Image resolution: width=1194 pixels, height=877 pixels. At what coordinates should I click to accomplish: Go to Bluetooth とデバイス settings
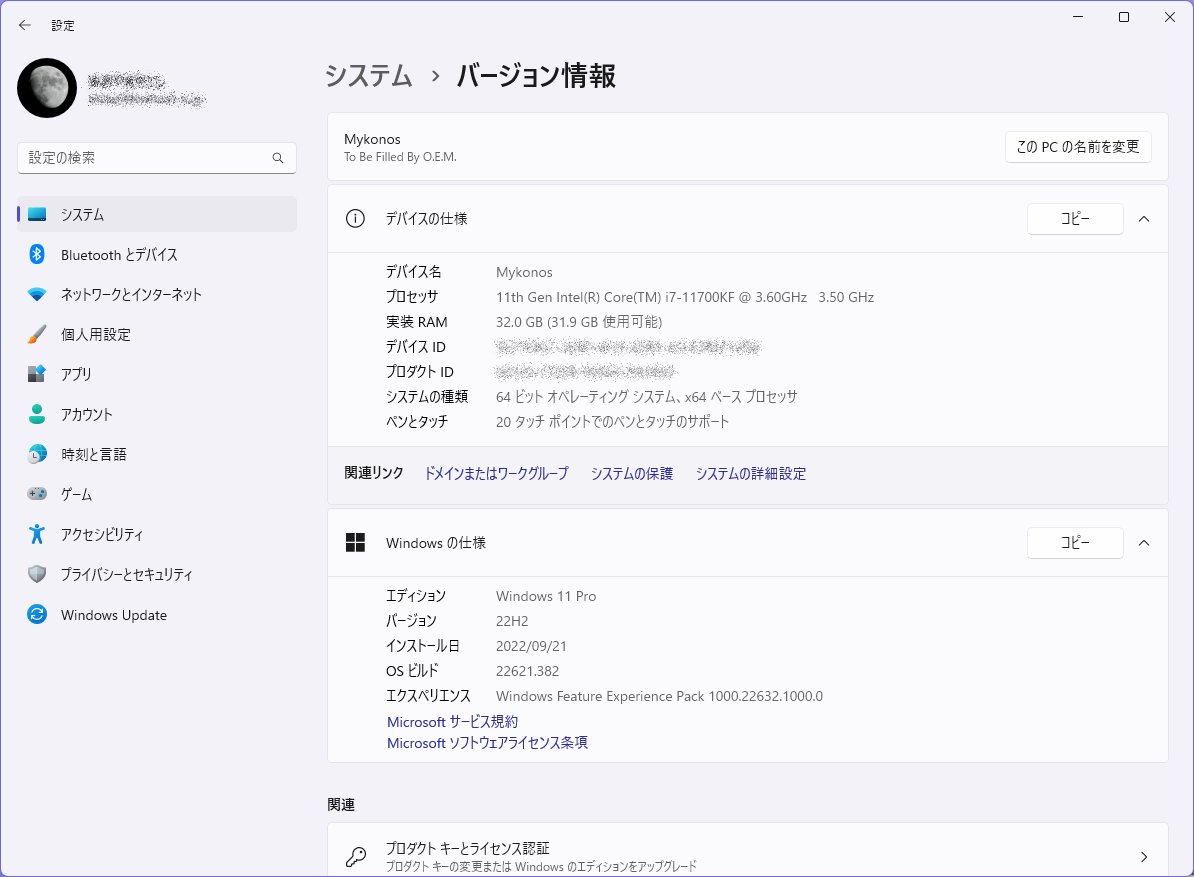[157, 254]
